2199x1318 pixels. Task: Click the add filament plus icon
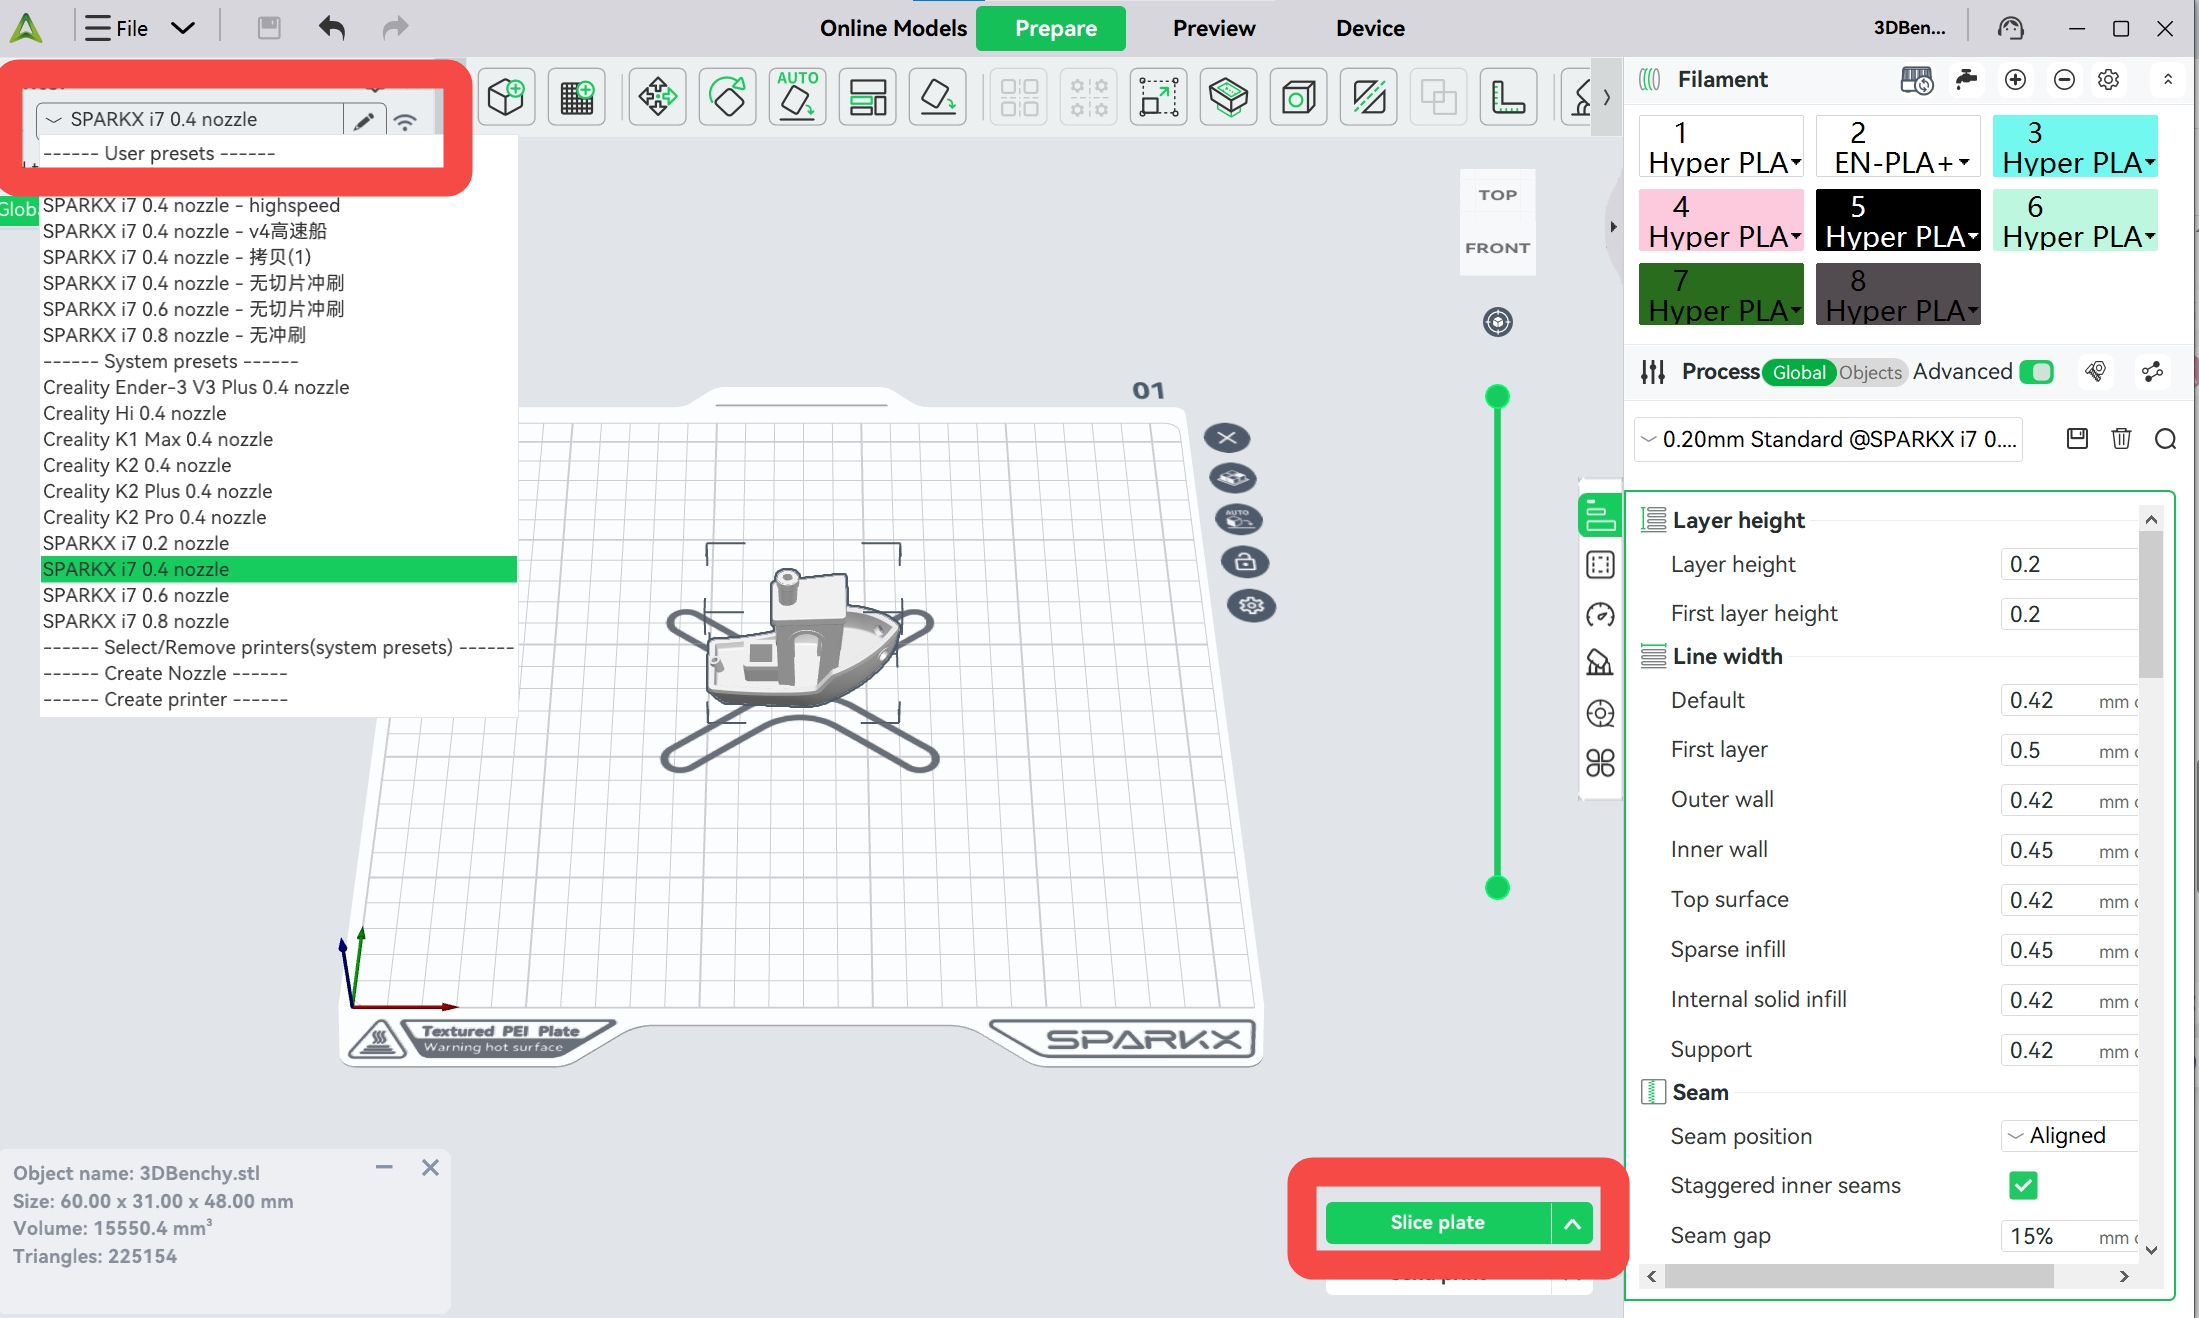click(x=2015, y=79)
